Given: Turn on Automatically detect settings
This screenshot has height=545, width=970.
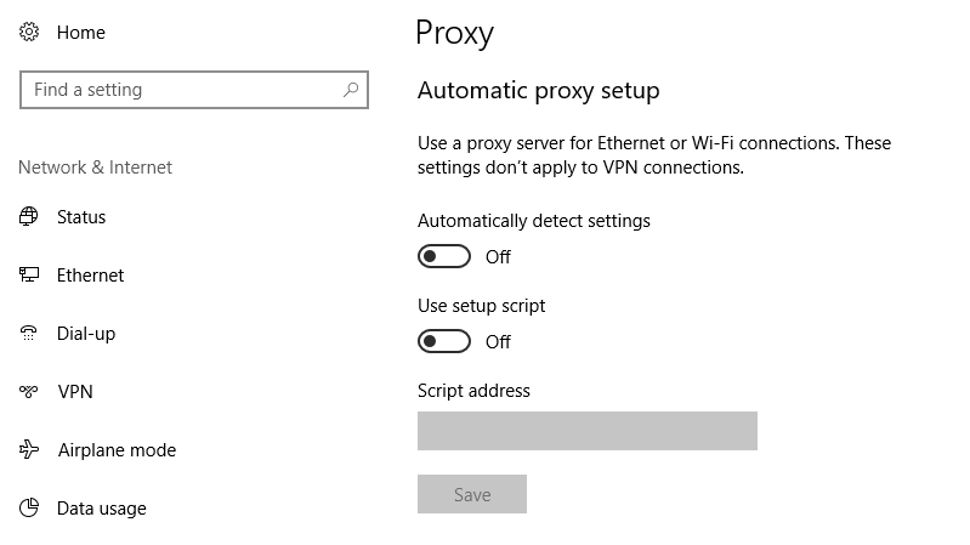Looking at the screenshot, I should [x=444, y=257].
